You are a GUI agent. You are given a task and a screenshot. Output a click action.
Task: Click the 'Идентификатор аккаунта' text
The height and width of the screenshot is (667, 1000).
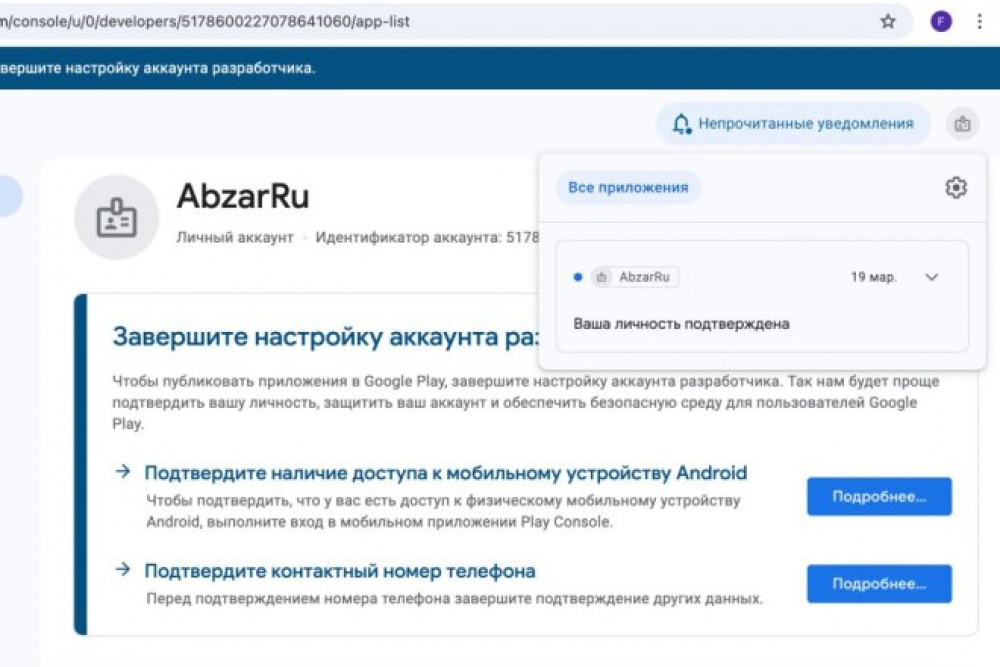tap(427, 237)
